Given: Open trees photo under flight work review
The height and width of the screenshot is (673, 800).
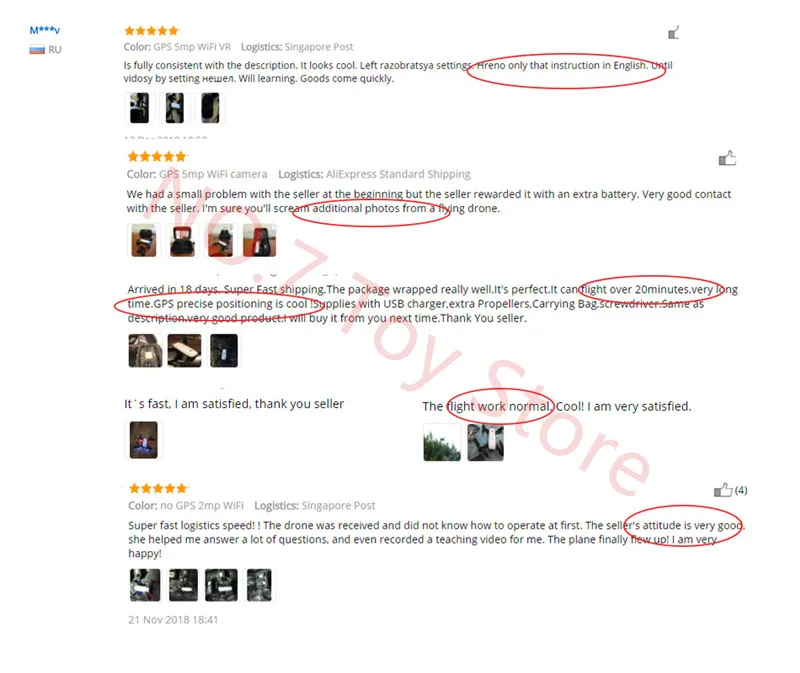Looking at the screenshot, I should 442,442.
